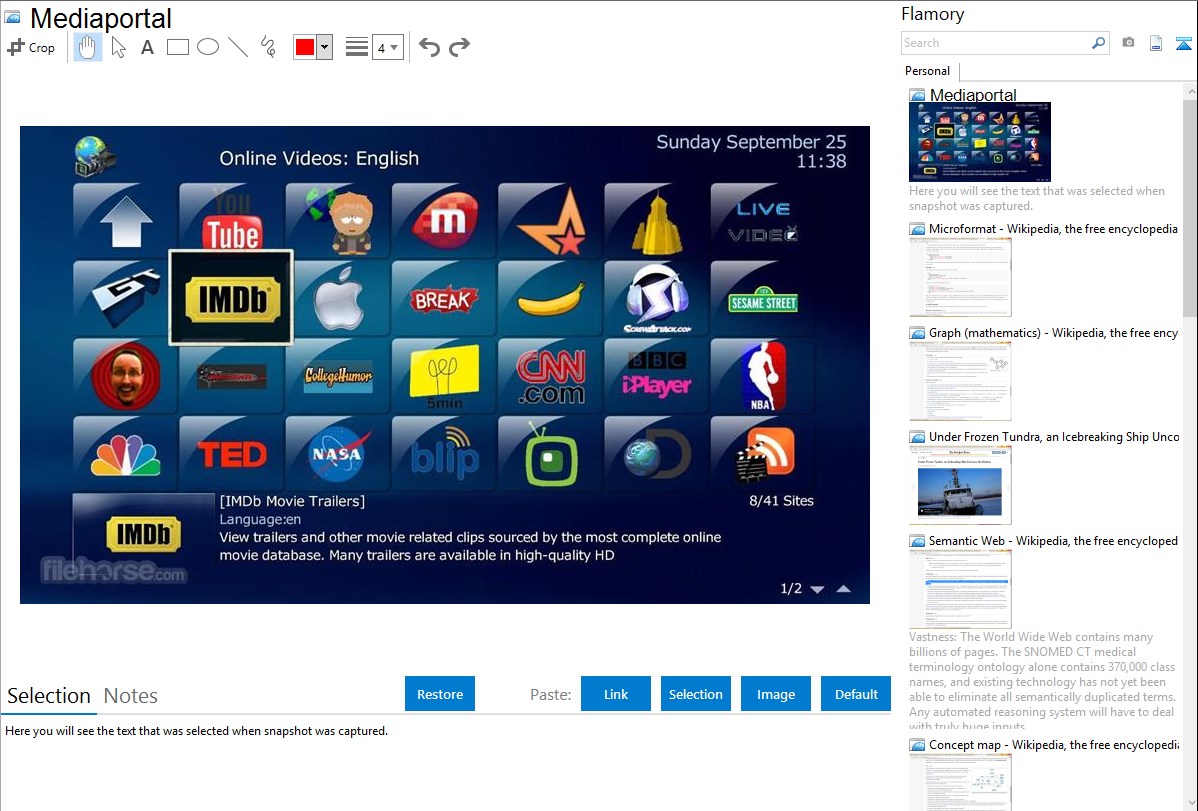The height and width of the screenshot is (811, 1198).
Task: Click the TED tile
Action: pyautogui.click(x=232, y=455)
